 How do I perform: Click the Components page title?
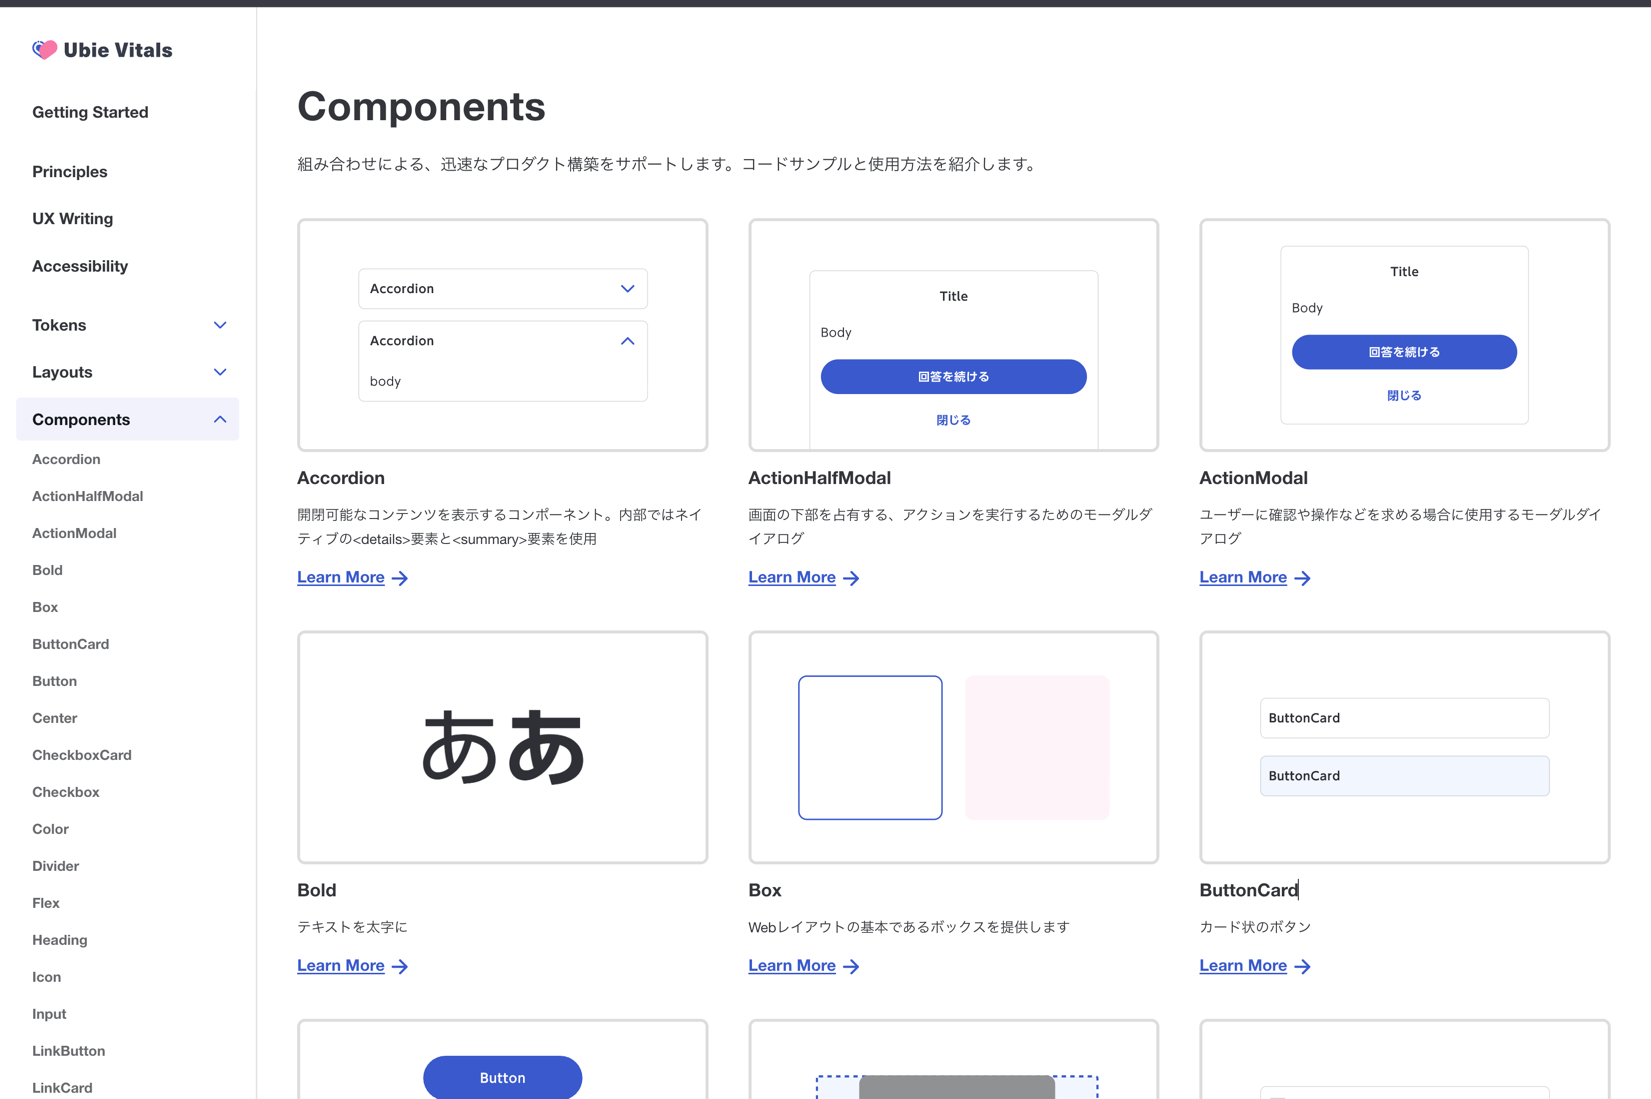point(421,106)
